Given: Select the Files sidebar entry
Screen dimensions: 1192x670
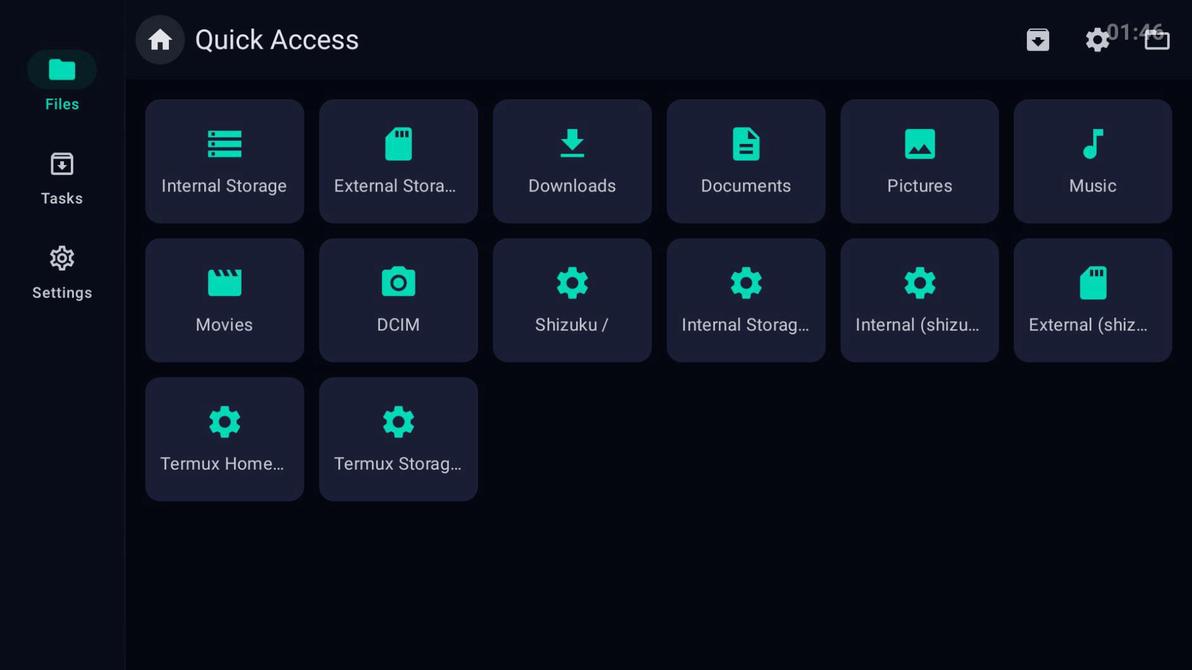Looking at the screenshot, I should click(61, 83).
